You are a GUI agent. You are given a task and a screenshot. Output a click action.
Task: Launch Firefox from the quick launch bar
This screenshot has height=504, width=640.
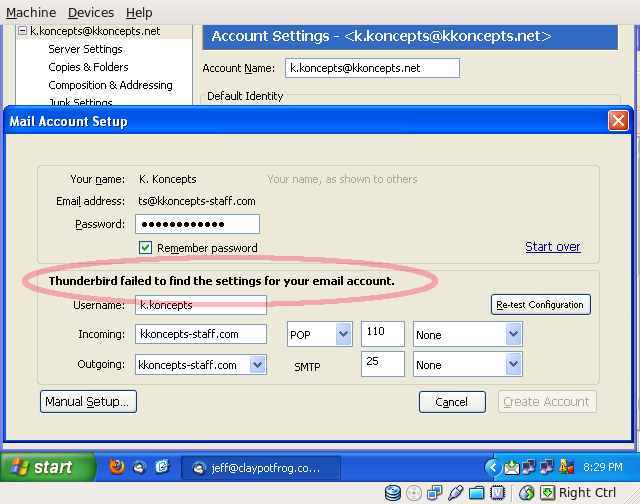[x=117, y=467]
